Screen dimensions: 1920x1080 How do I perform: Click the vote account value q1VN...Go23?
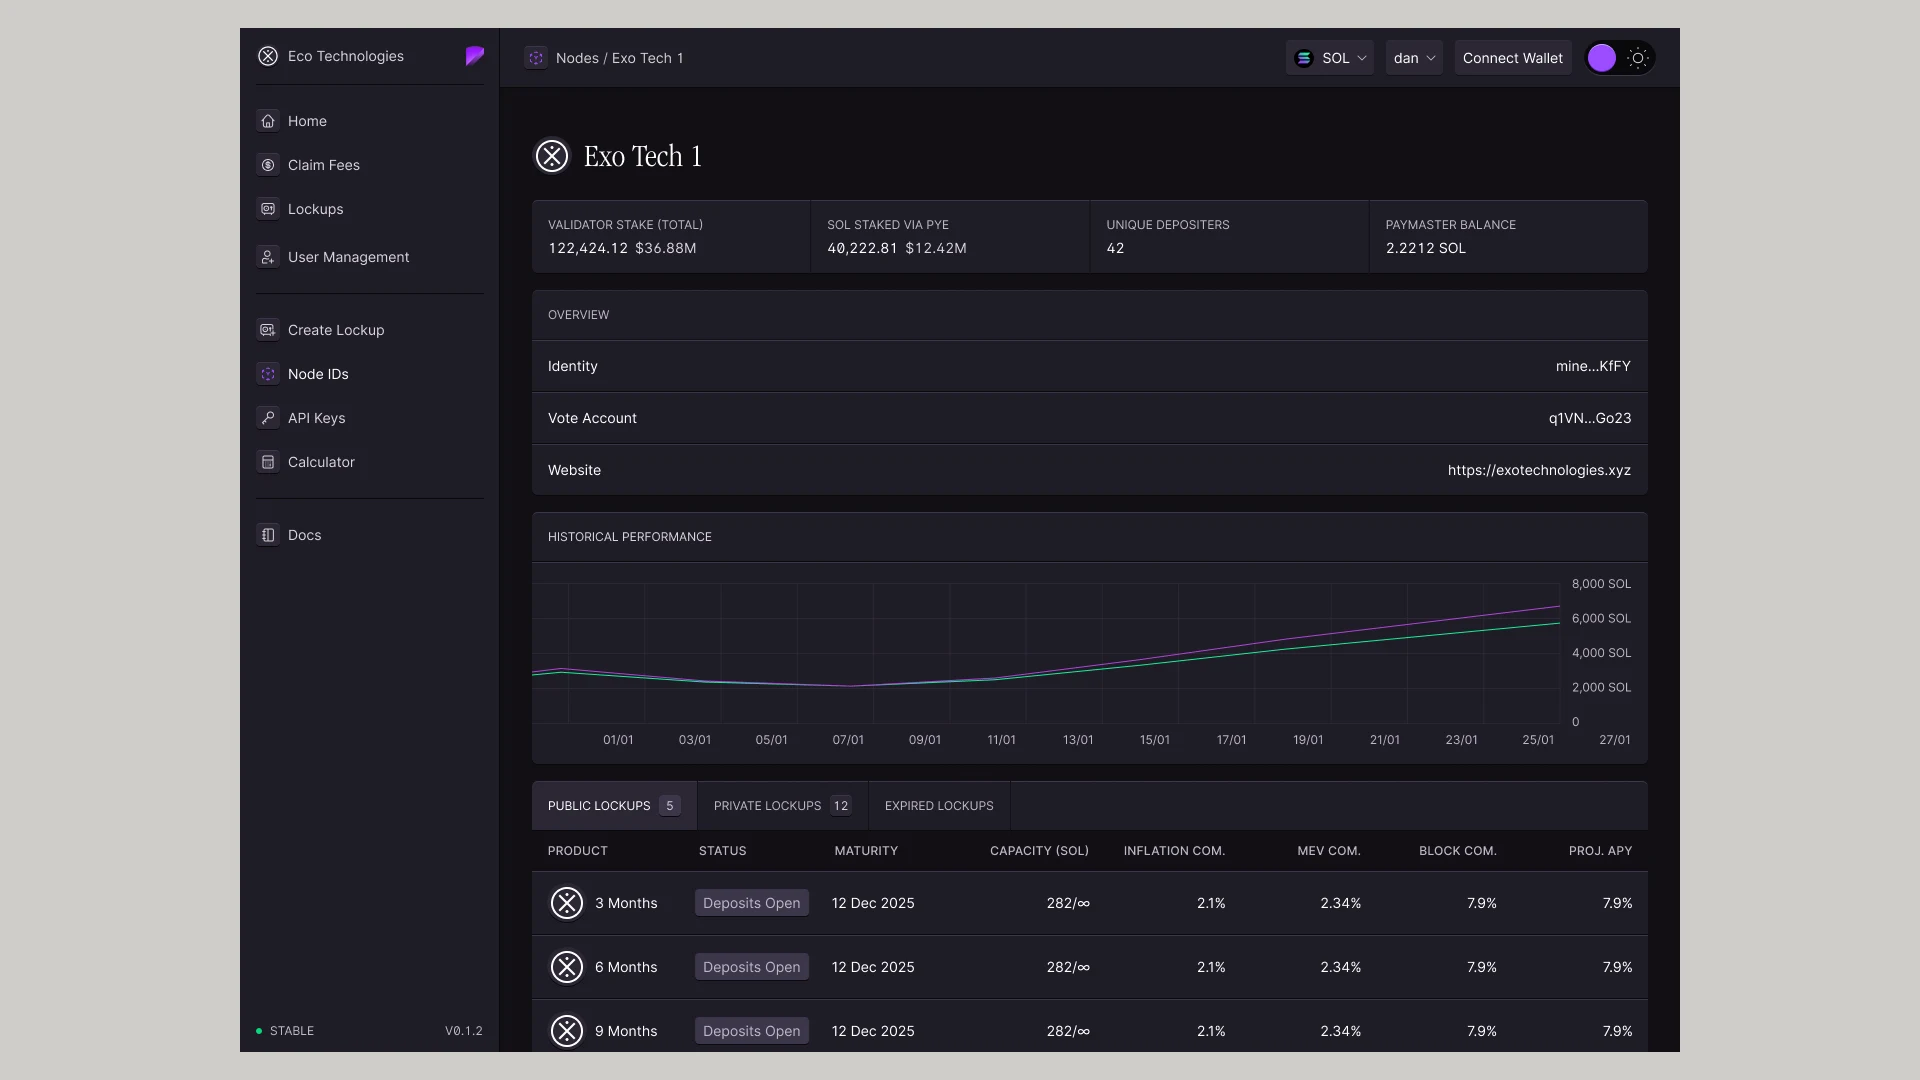(x=1590, y=418)
